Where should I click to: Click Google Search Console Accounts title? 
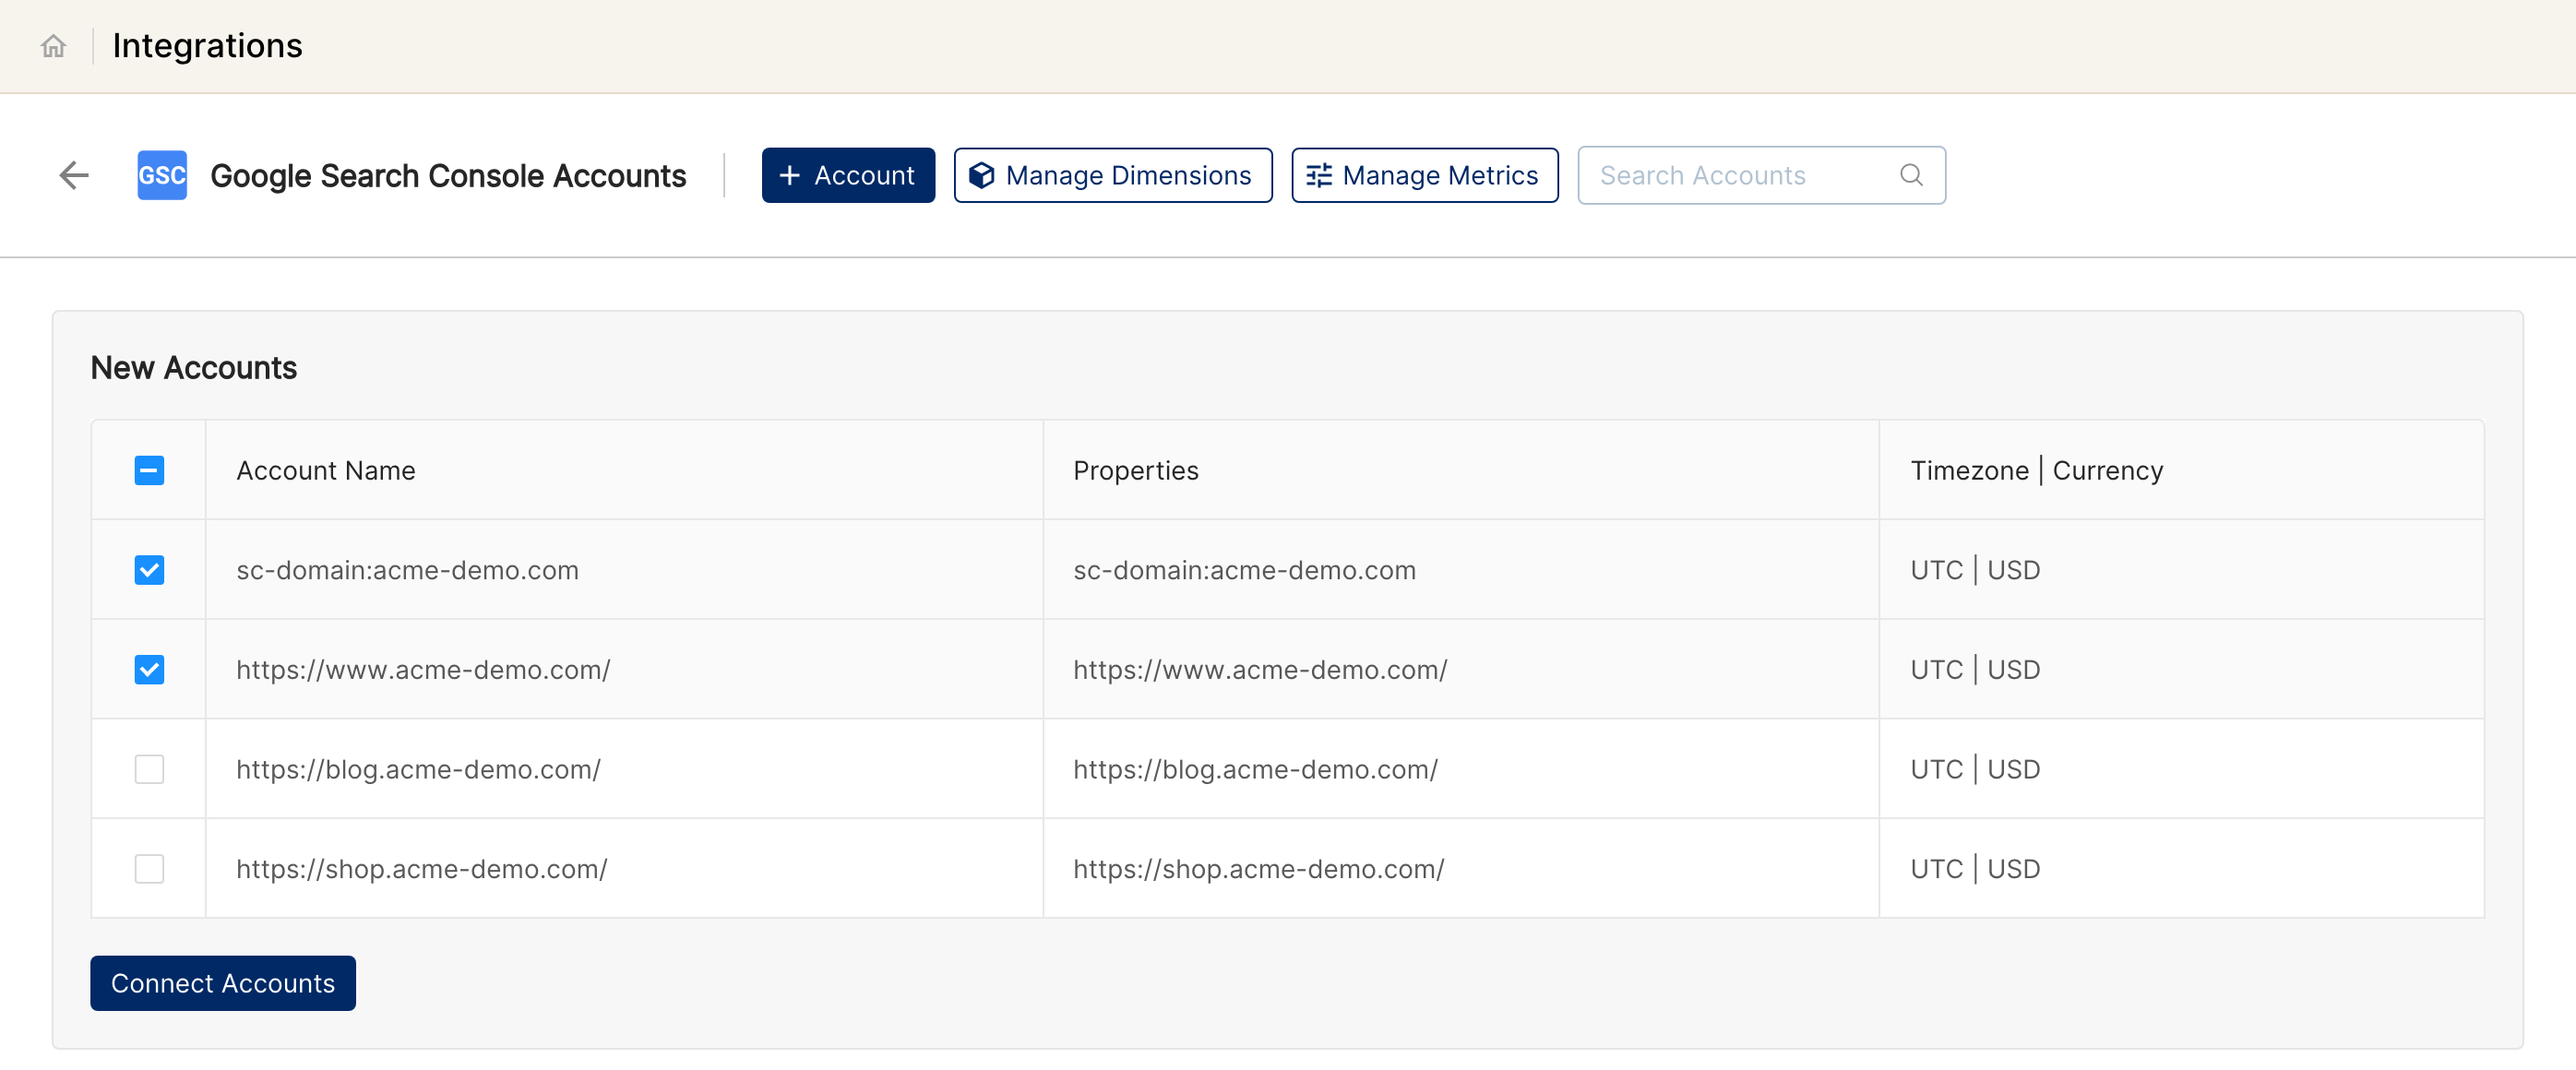click(x=448, y=176)
